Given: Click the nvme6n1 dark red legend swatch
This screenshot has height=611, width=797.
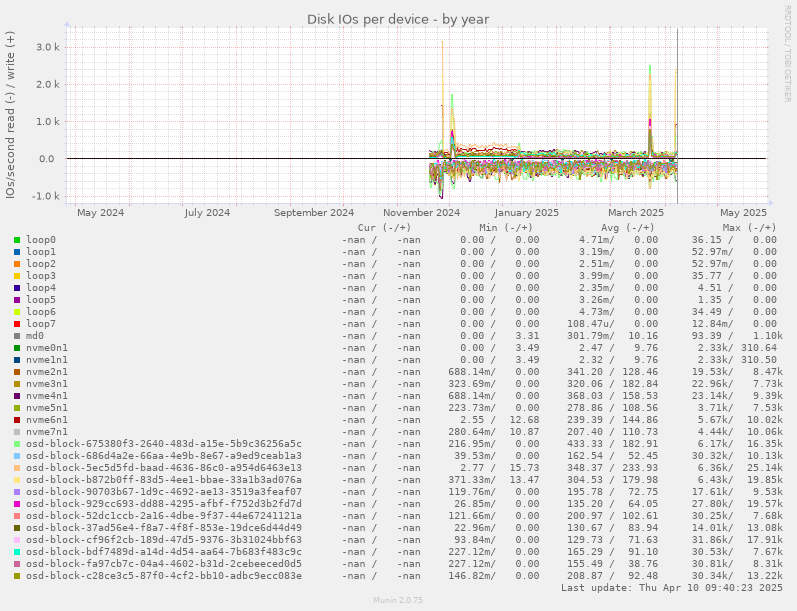Looking at the screenshot, I should click(x=17, y=420).
